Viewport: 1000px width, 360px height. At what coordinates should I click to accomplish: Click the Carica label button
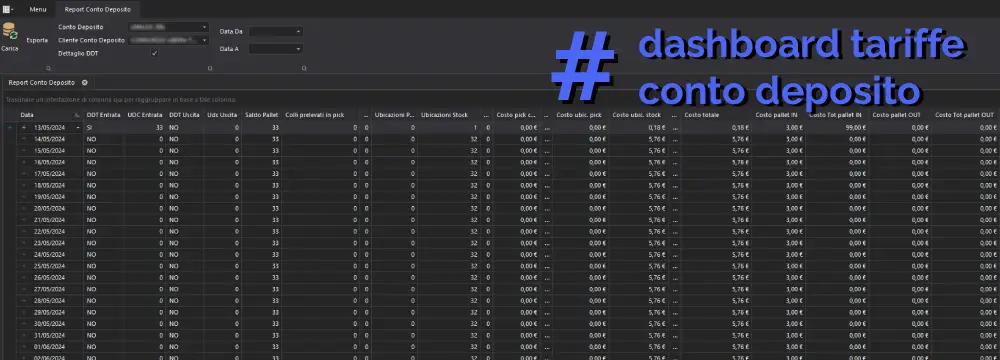10,49
